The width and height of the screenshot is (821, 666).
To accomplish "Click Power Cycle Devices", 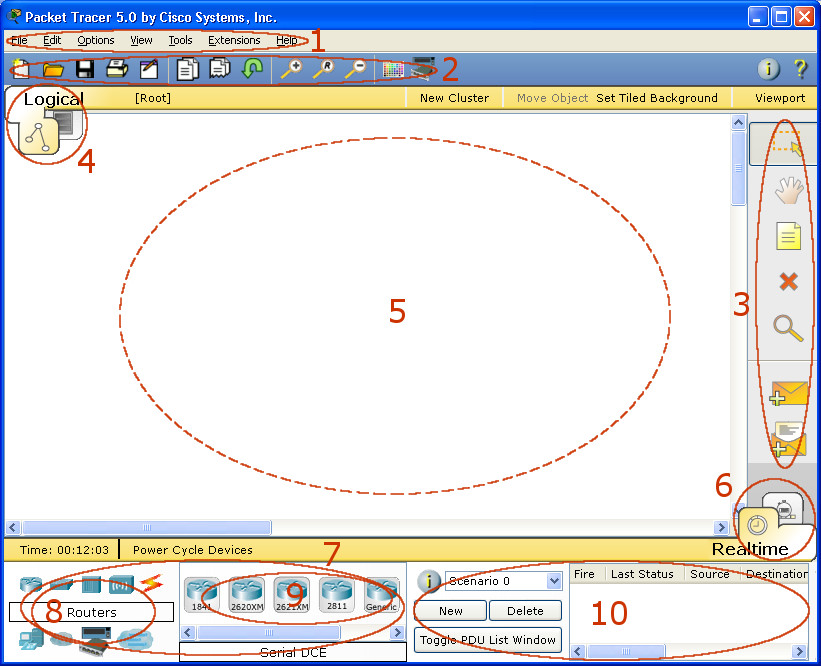I will pos(193,550).
